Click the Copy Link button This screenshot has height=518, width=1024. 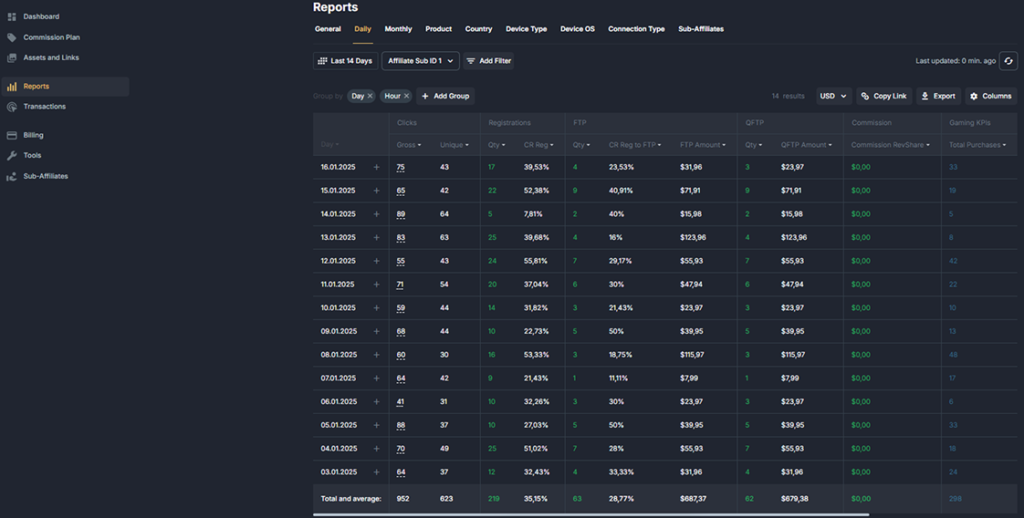click(883, 96)
